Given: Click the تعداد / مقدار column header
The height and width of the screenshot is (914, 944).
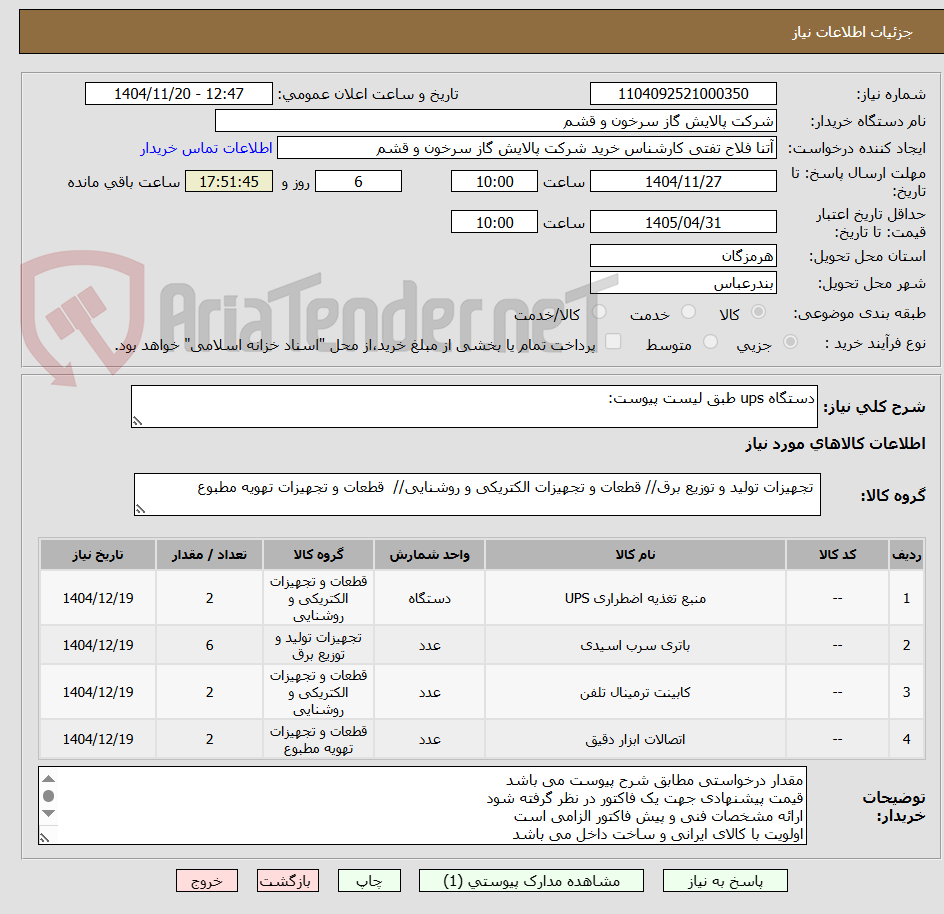Looking at the screenshot, I should (210, 555).
